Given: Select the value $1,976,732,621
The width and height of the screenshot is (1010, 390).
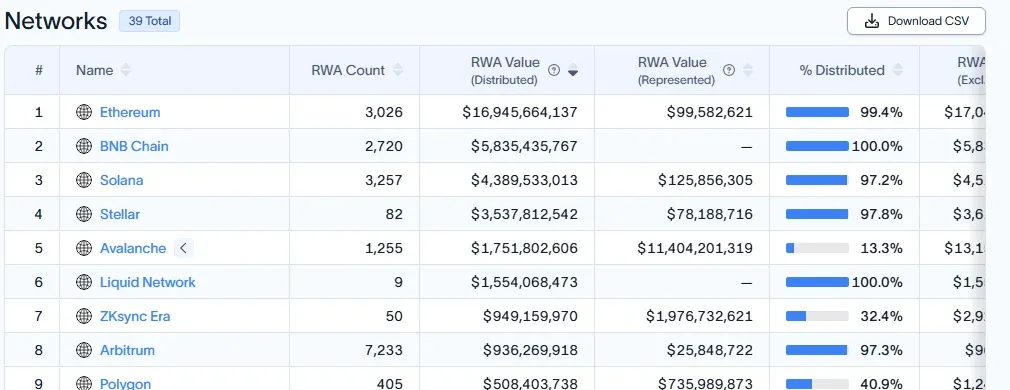Looking at the screenshot, I should 700,316.
